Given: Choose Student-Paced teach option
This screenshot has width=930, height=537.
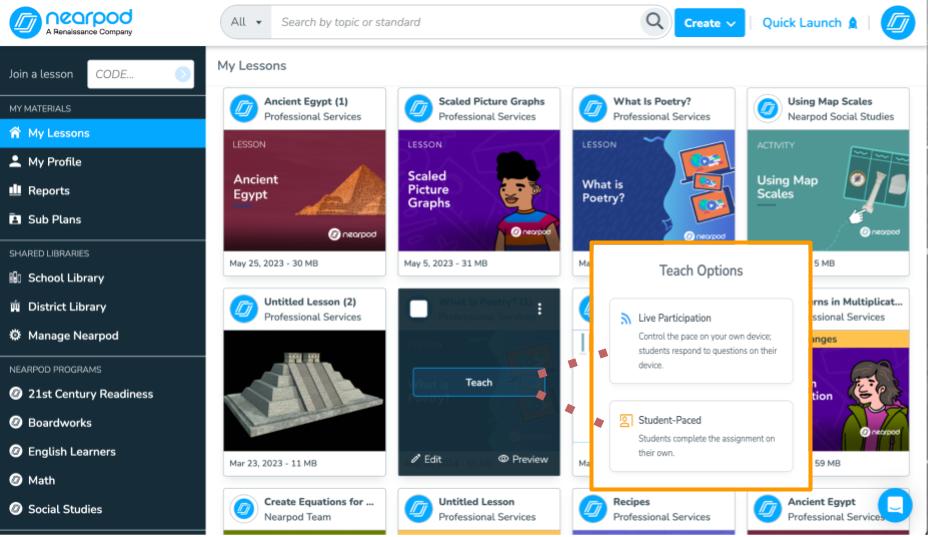Looking at the screenshot, I should coord(701,436).
